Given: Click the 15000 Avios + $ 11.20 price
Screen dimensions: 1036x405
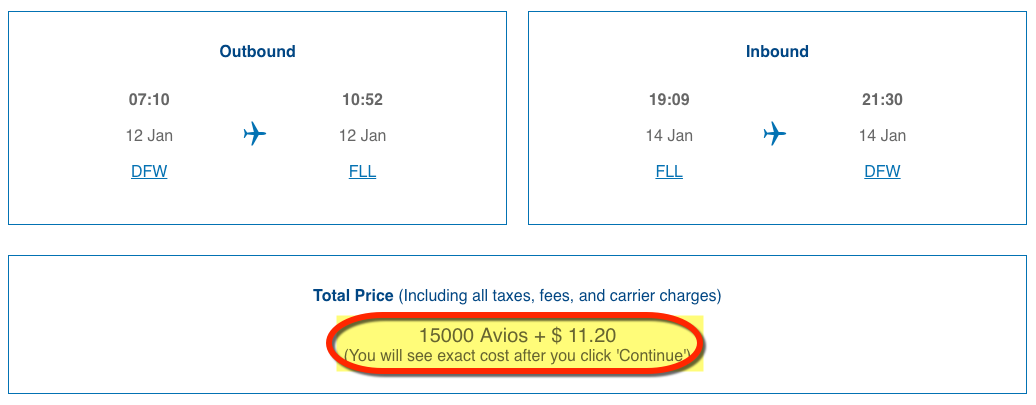Looking at the screenshot, I should [x=517, y=335].
